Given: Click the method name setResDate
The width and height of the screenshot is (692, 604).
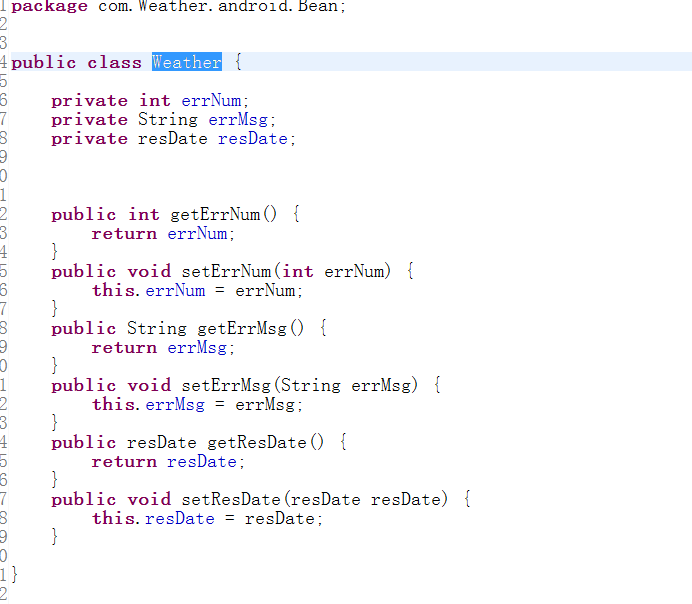Looking at the screenshot, I should (231, 499).
